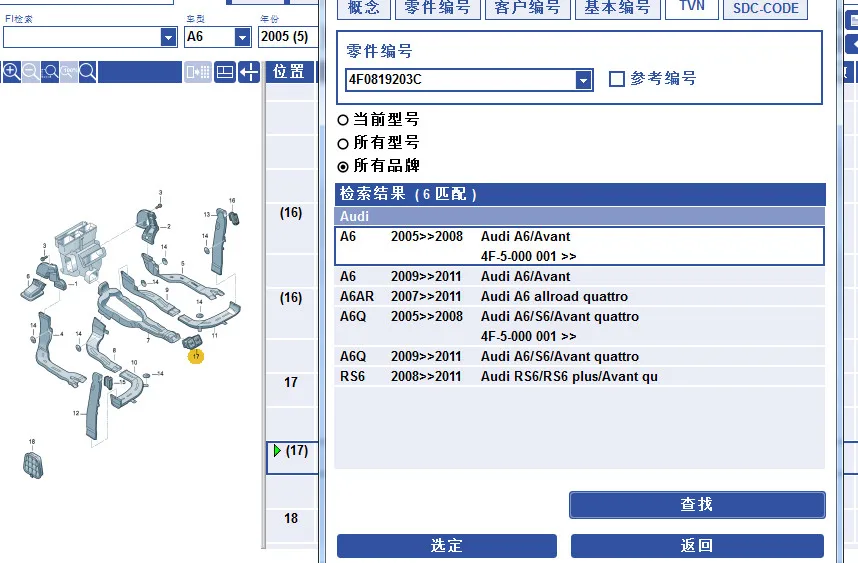Open the part number 4F0819203C dropdown

click(584, 80)
